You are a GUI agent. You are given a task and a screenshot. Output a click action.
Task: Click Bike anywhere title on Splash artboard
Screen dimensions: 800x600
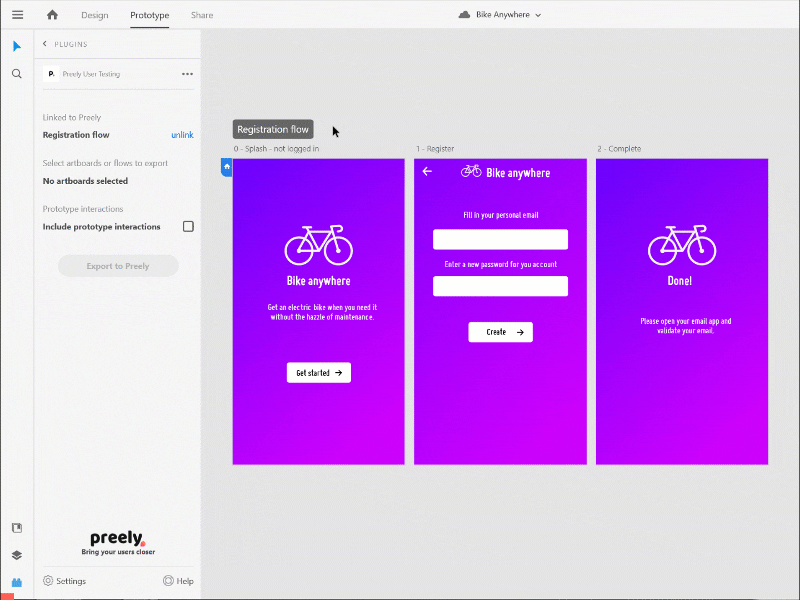click(x=318, y=281)
